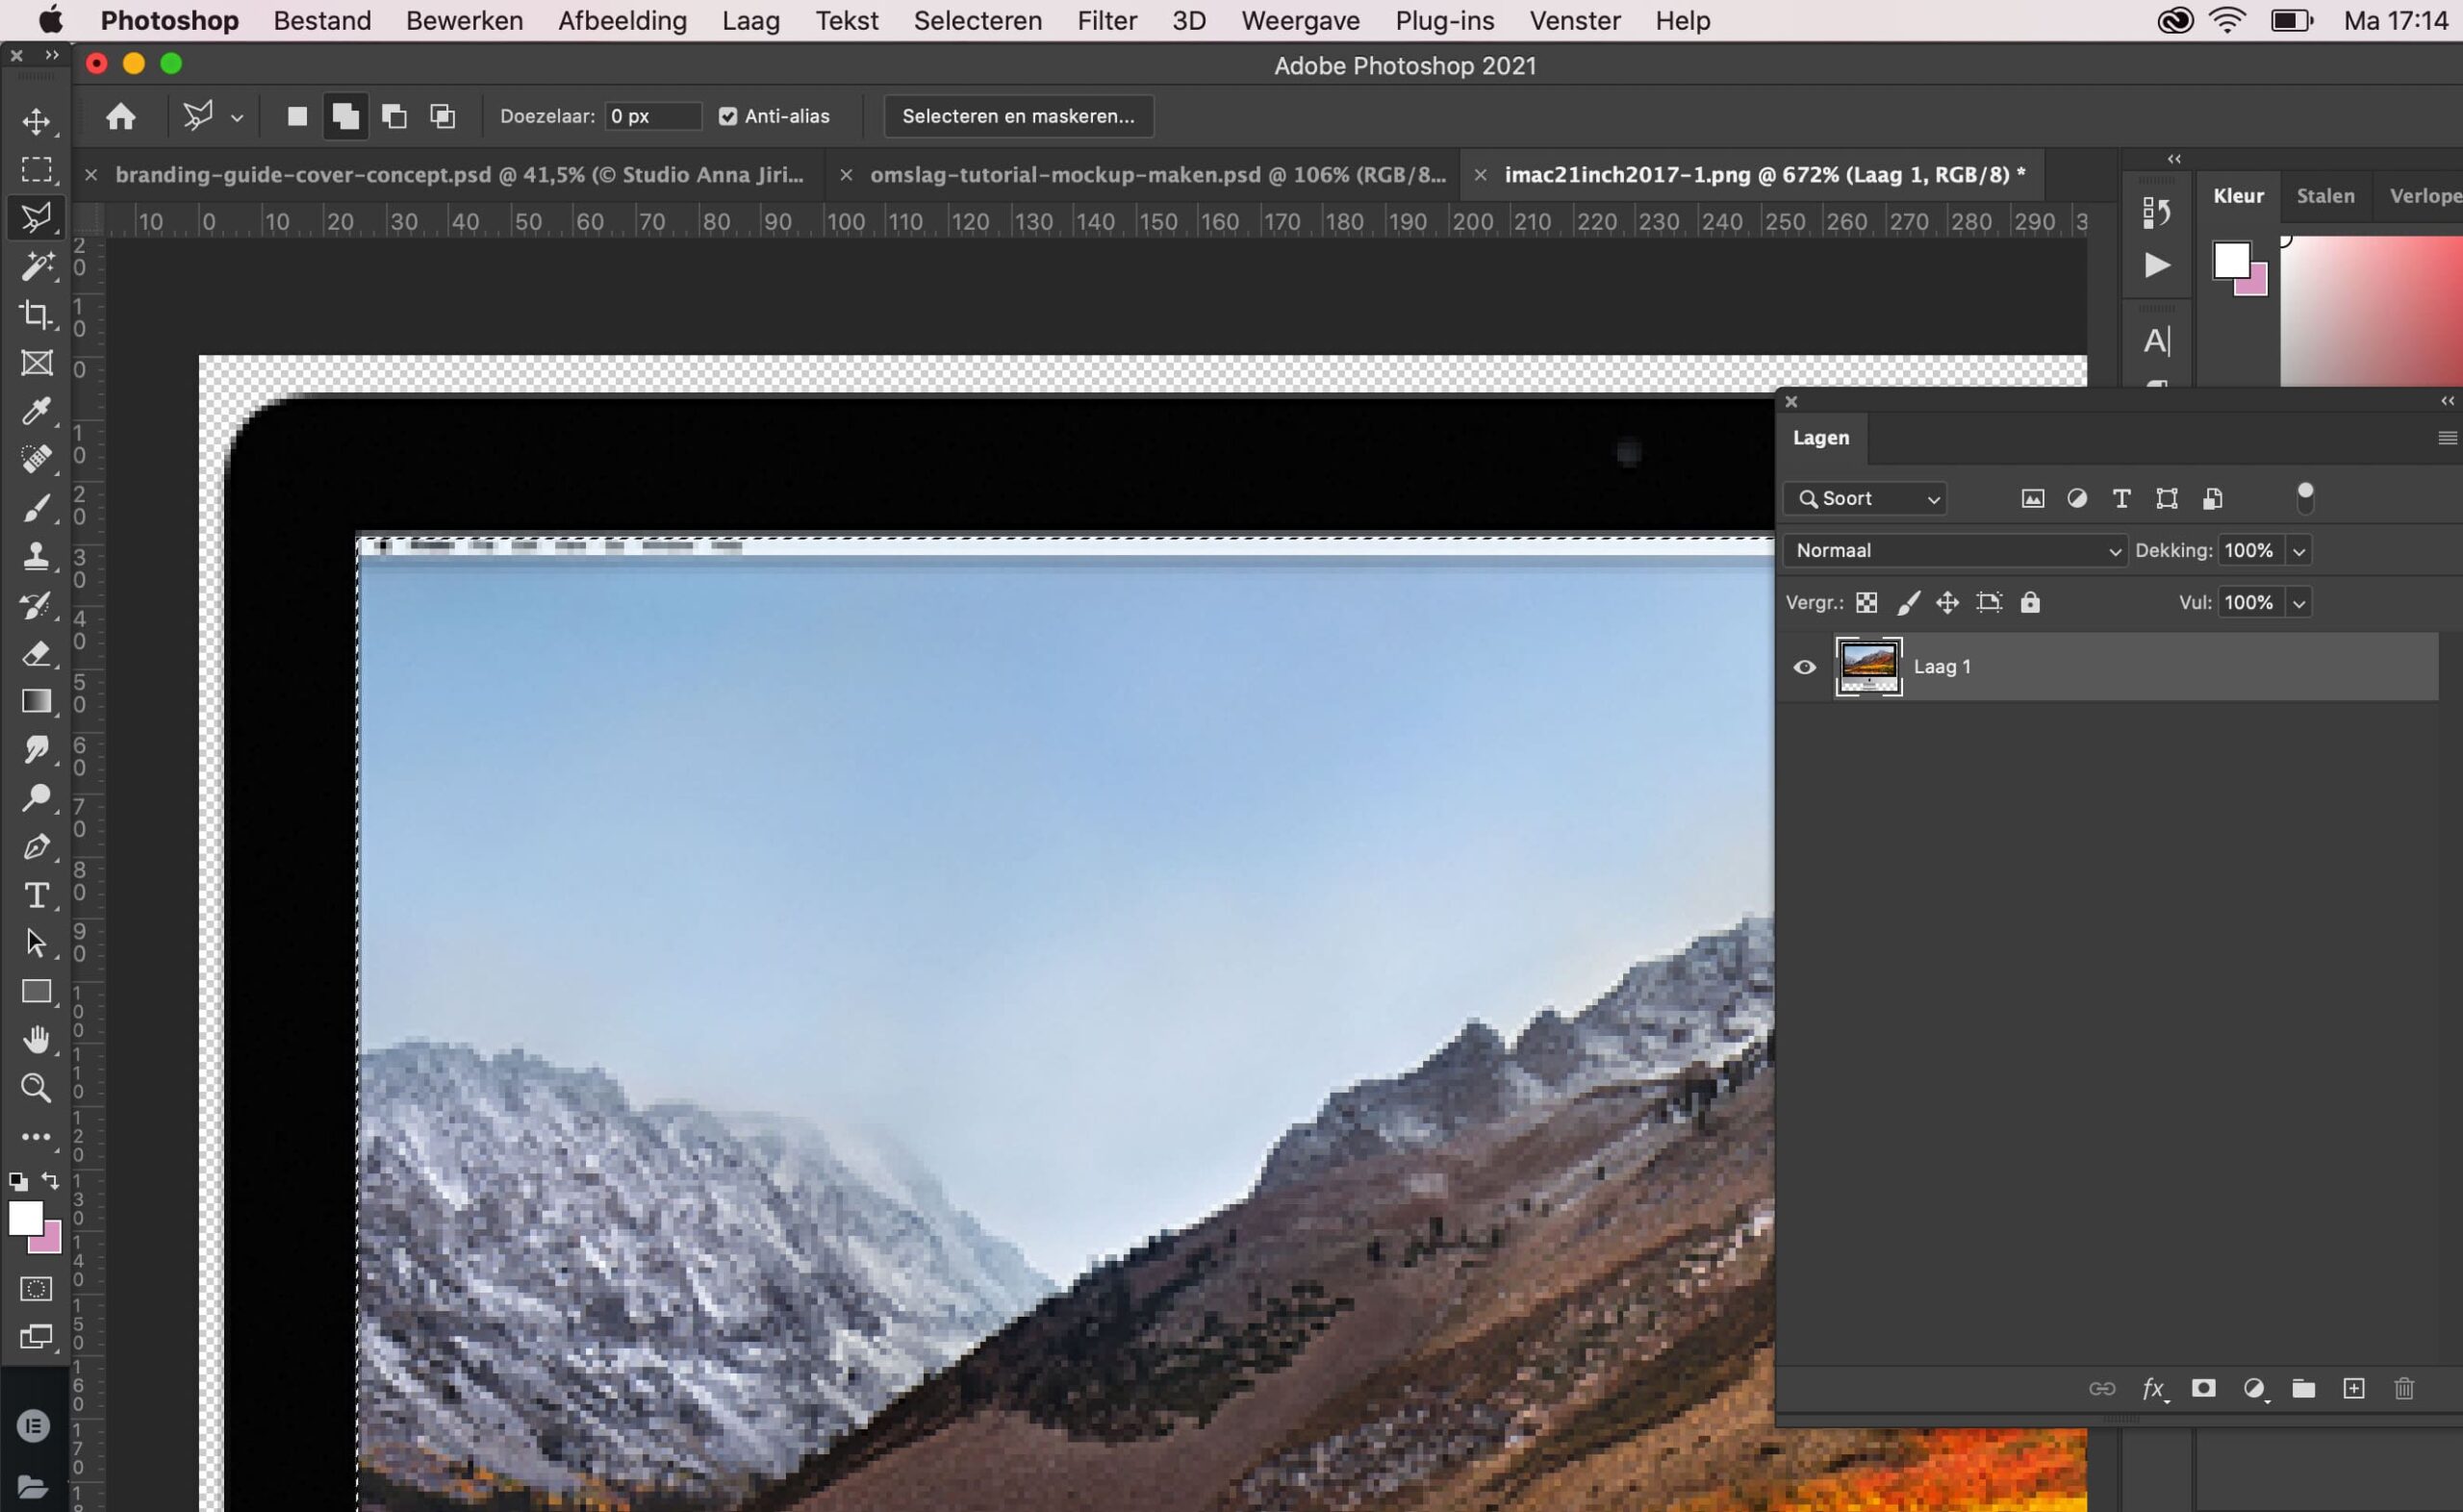2463x1512 pixels.
Task: Toggle lock all for layer
Action: 2030,602
